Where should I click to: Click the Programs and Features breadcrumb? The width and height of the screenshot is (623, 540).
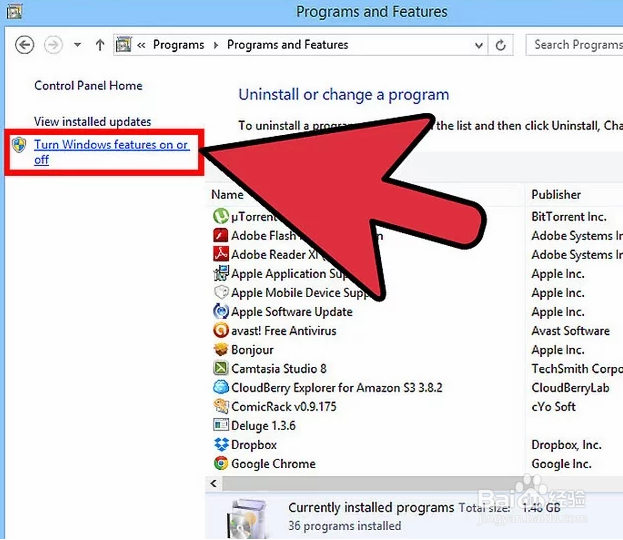pos(287,45)
